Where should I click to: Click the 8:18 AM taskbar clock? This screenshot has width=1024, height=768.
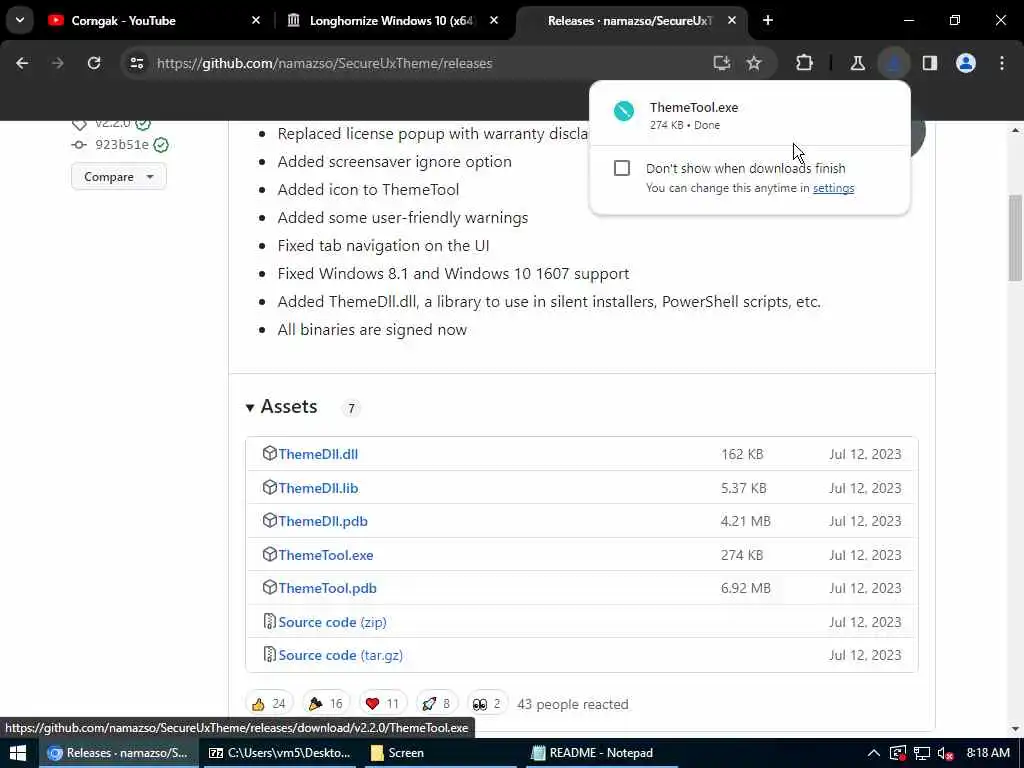[x=988, y=753]
